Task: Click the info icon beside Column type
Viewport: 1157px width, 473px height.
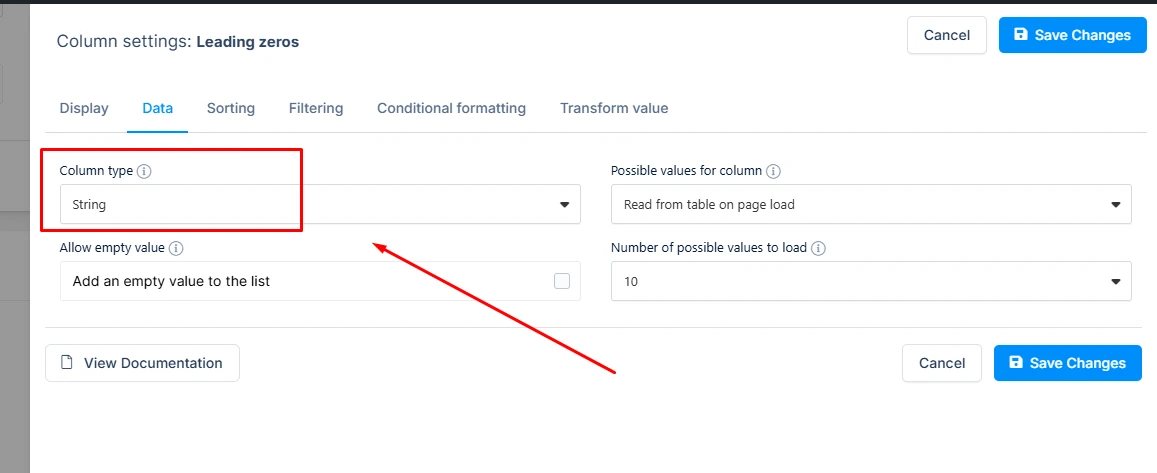Action: (x=145, y=171)
